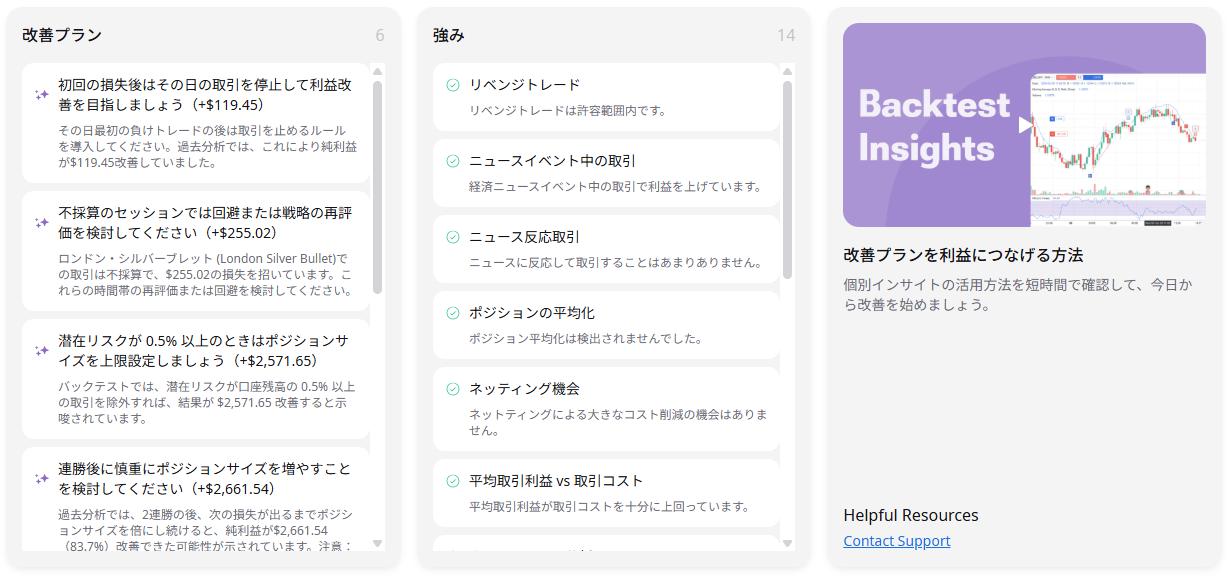Screen dimensions: 1230x579
Task: Click green check icon next to ポジションの平均化
Action: pyautogui.click(x=452, y=313)
